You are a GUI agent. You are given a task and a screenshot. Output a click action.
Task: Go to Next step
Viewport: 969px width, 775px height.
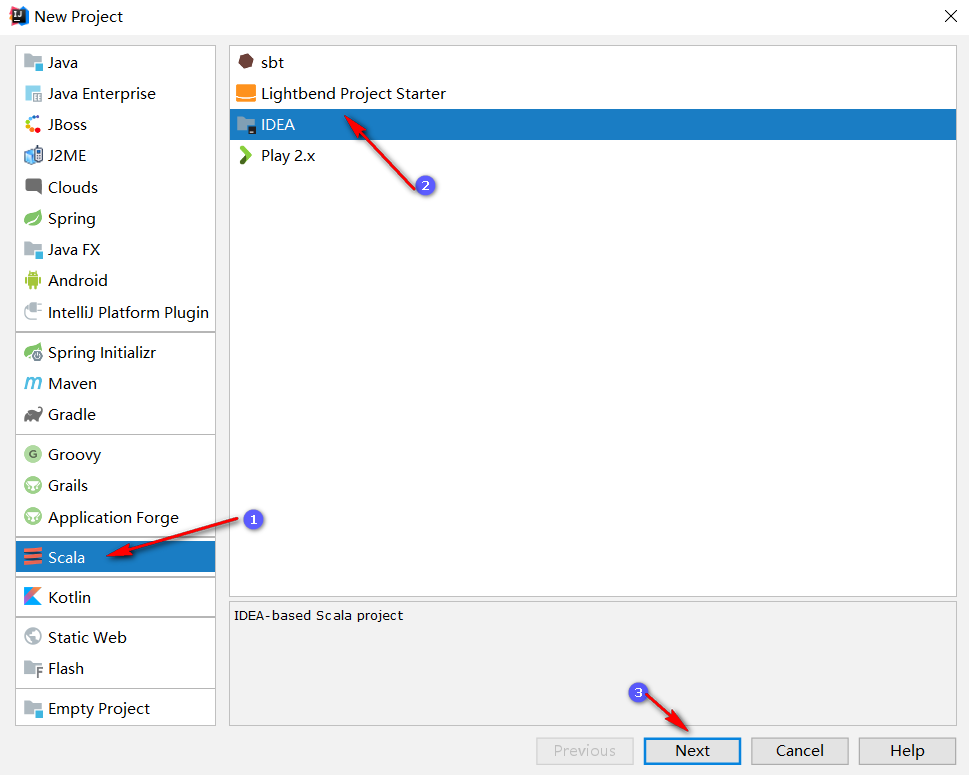coord(692,750)
